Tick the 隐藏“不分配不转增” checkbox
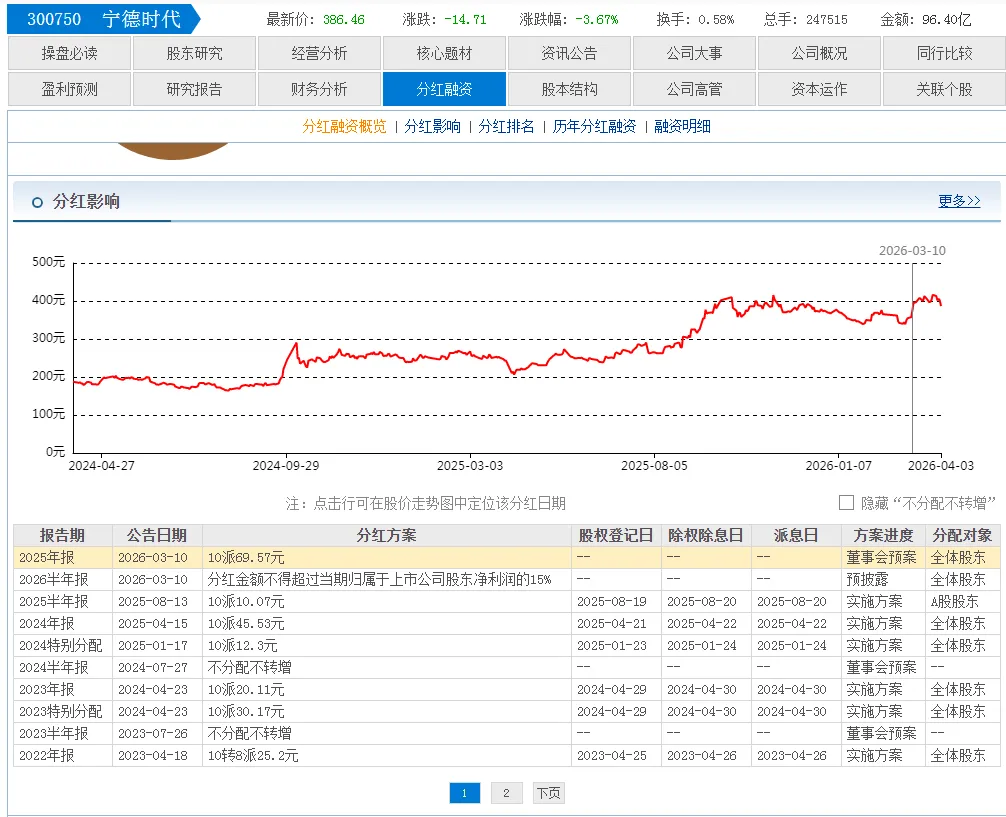 click(846, 503)
